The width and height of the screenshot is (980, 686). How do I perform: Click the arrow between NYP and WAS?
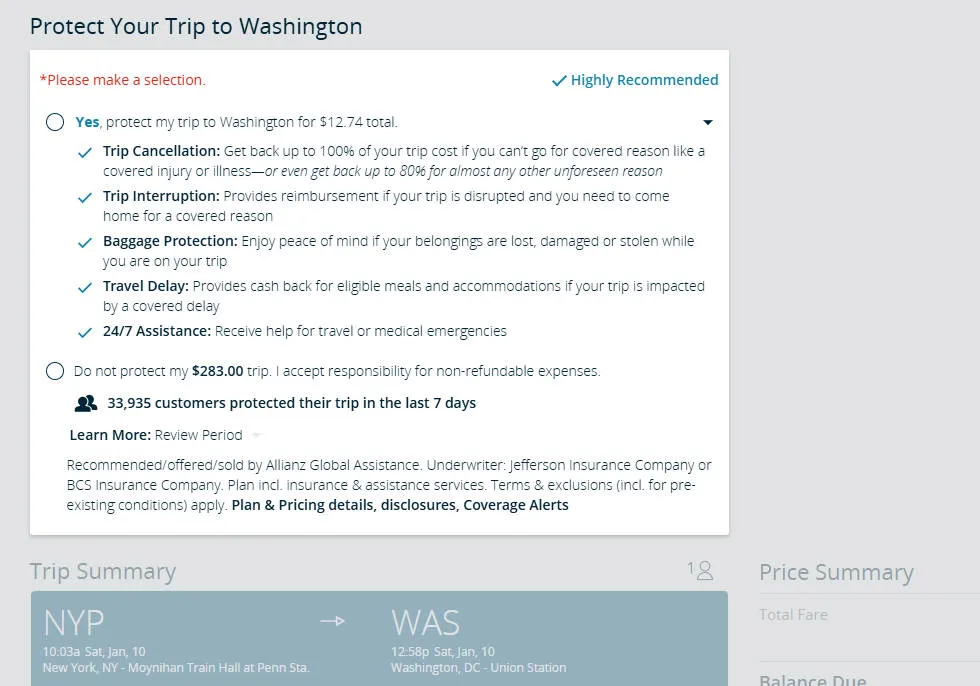[332, 622]
